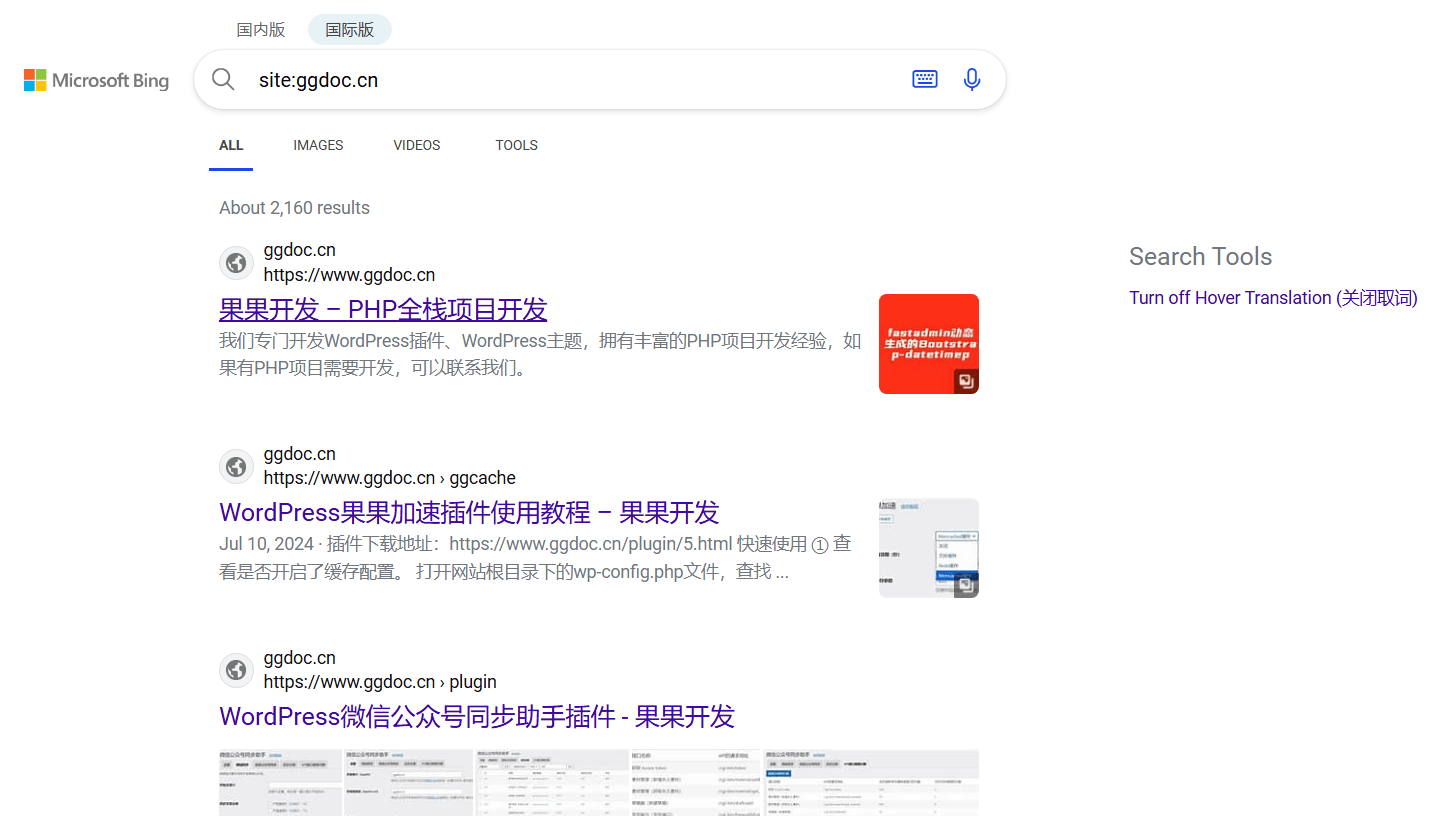Screen dimensions: 1452x816
Task: Click snippet dated Jul 10, 2024
Action: (535, 558)
